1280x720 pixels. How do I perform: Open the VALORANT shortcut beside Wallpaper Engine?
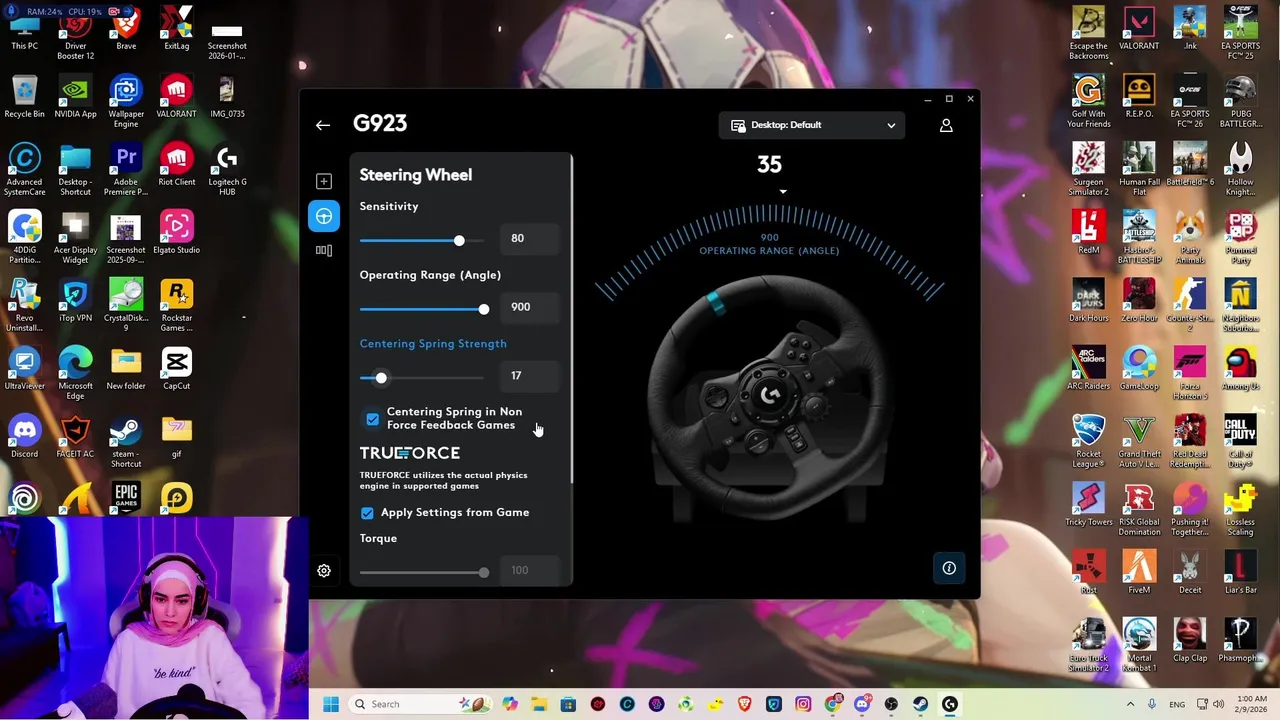pos(176,97)
